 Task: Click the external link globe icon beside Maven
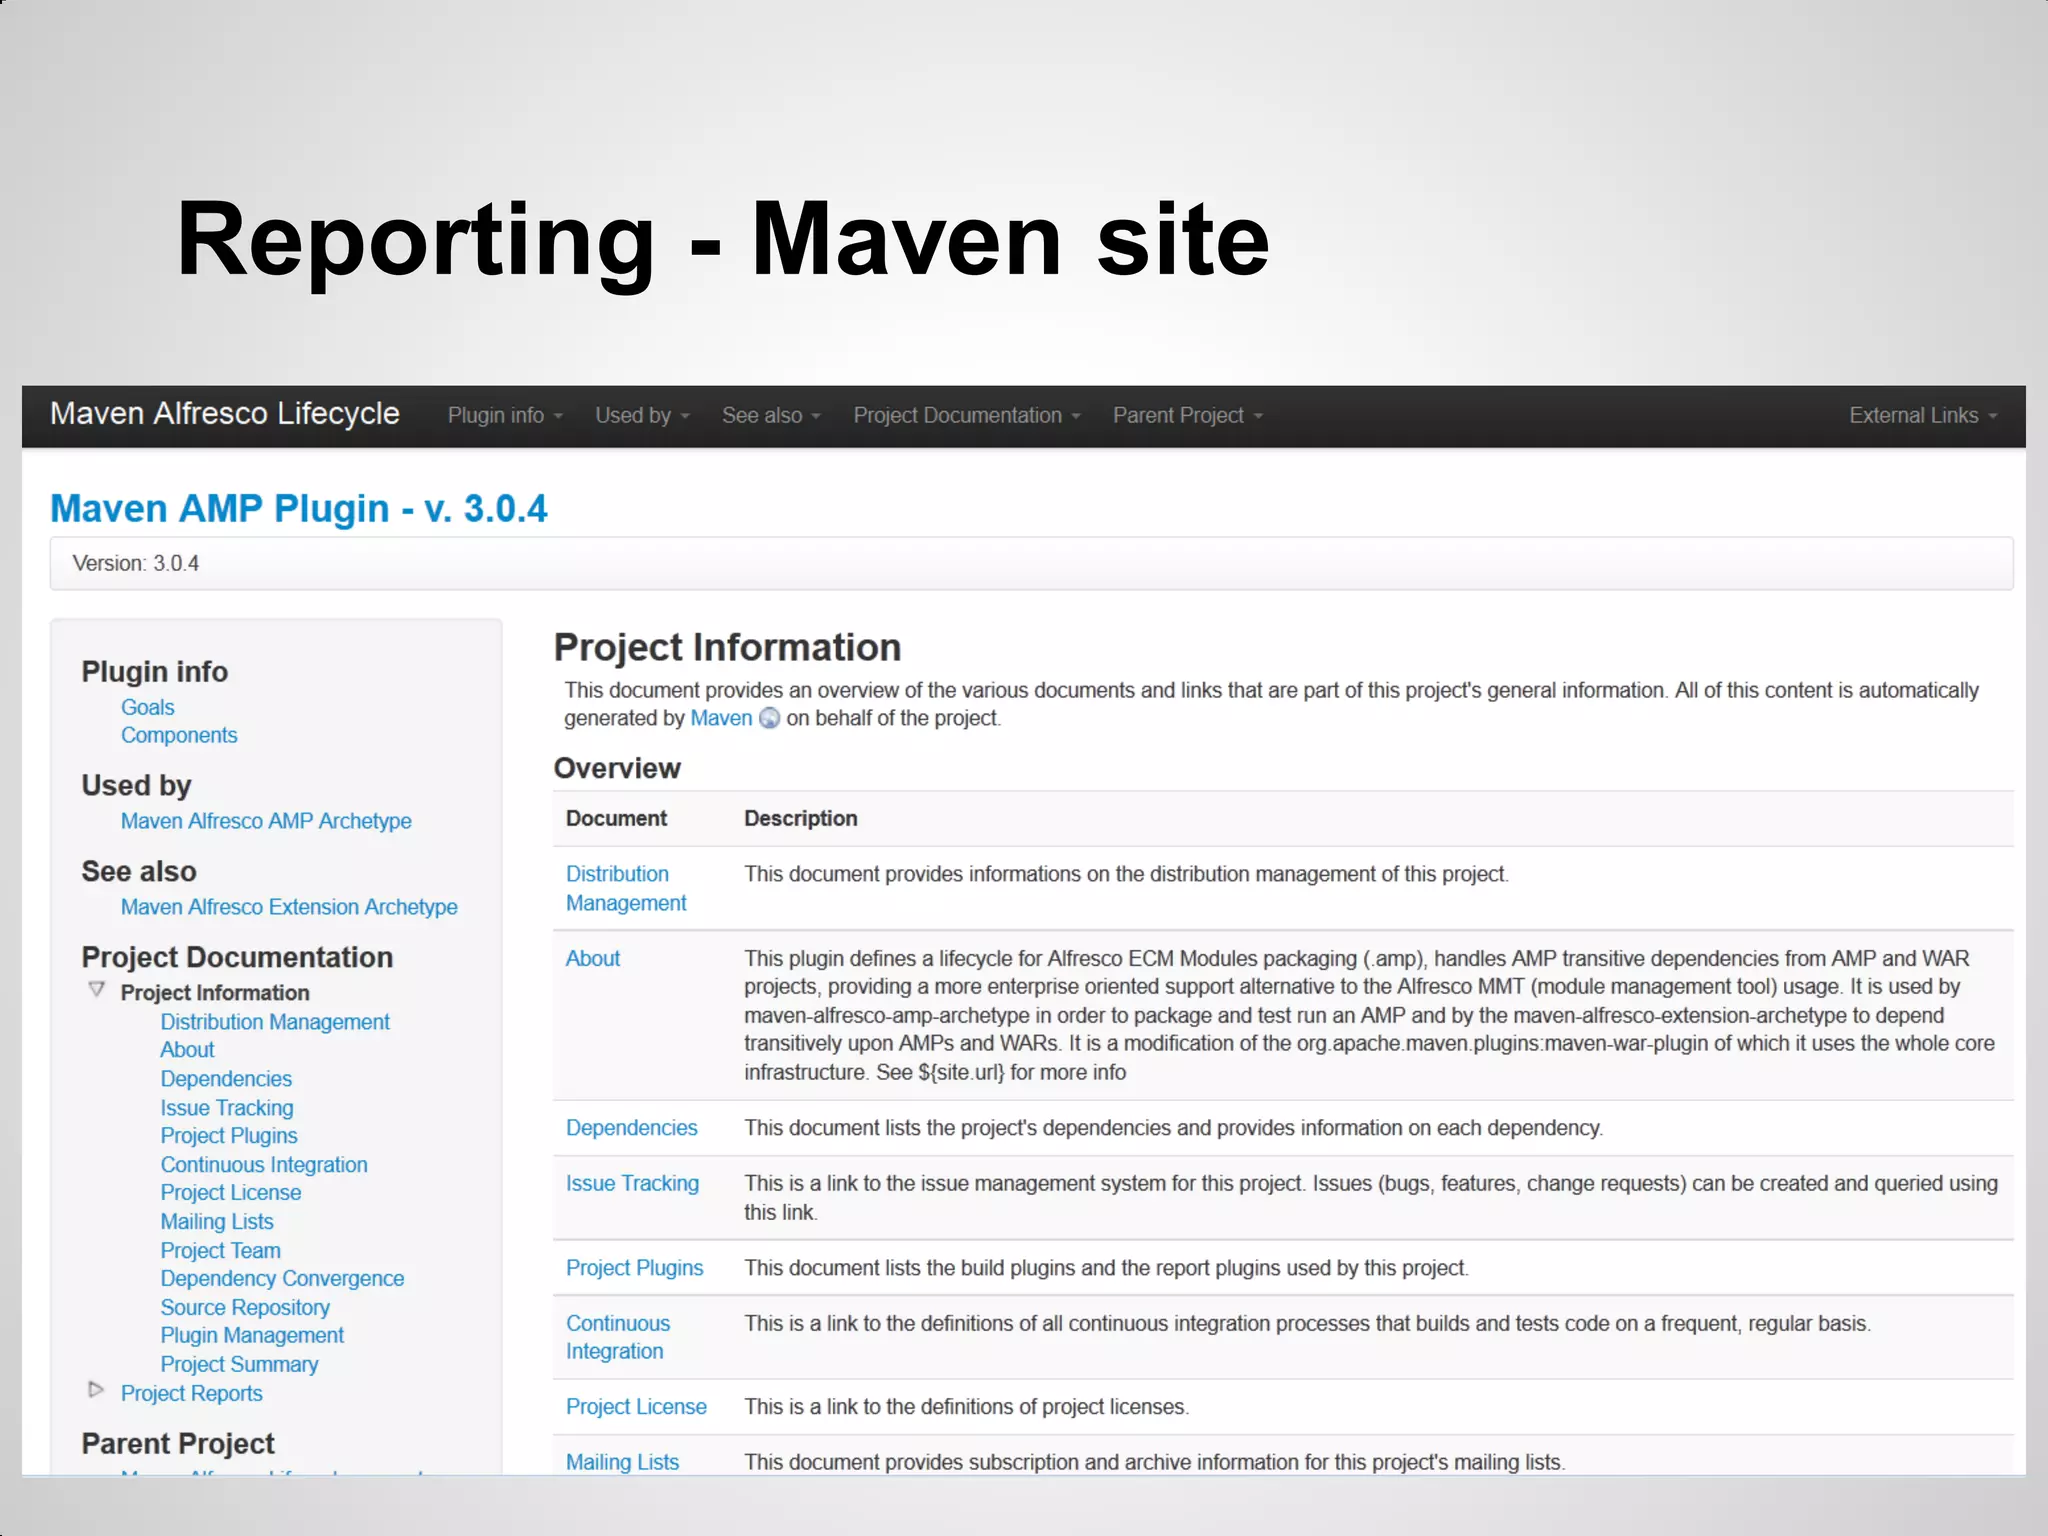pyautogui.click(x=769, y=718)
